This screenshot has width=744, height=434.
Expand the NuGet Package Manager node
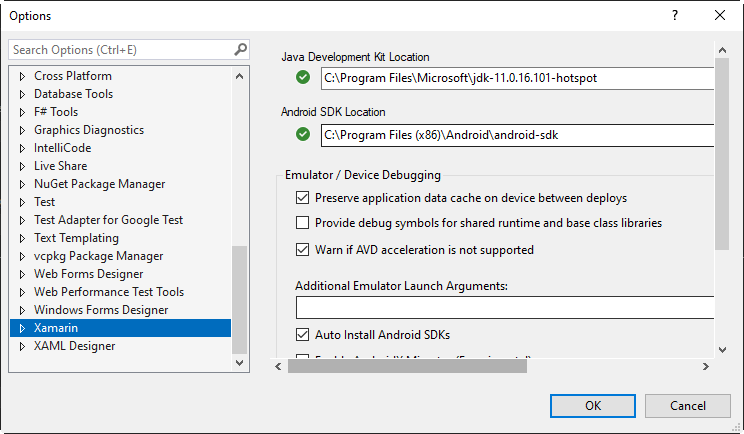(22, 184)
